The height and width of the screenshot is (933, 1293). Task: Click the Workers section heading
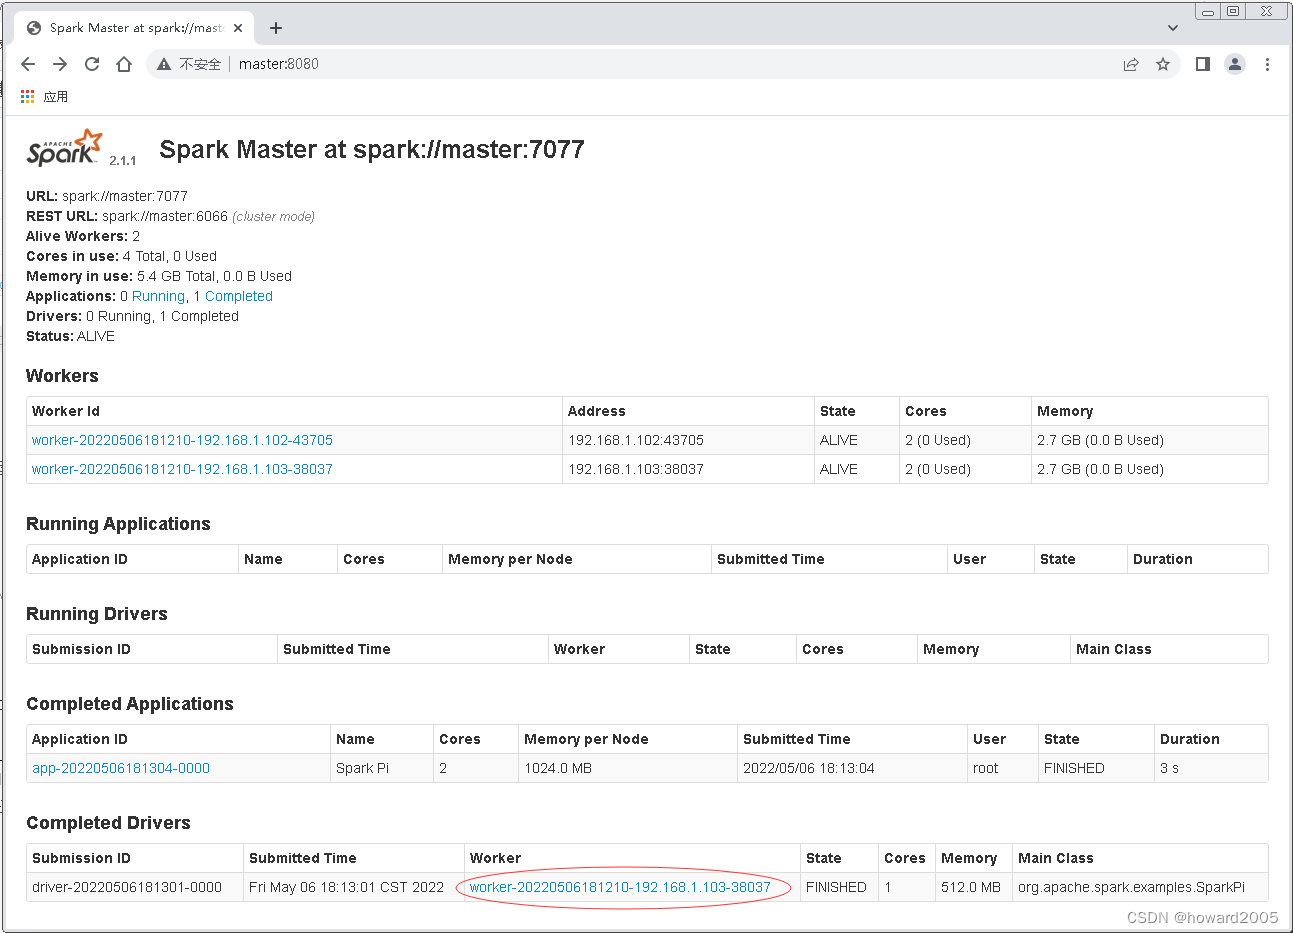62,376
